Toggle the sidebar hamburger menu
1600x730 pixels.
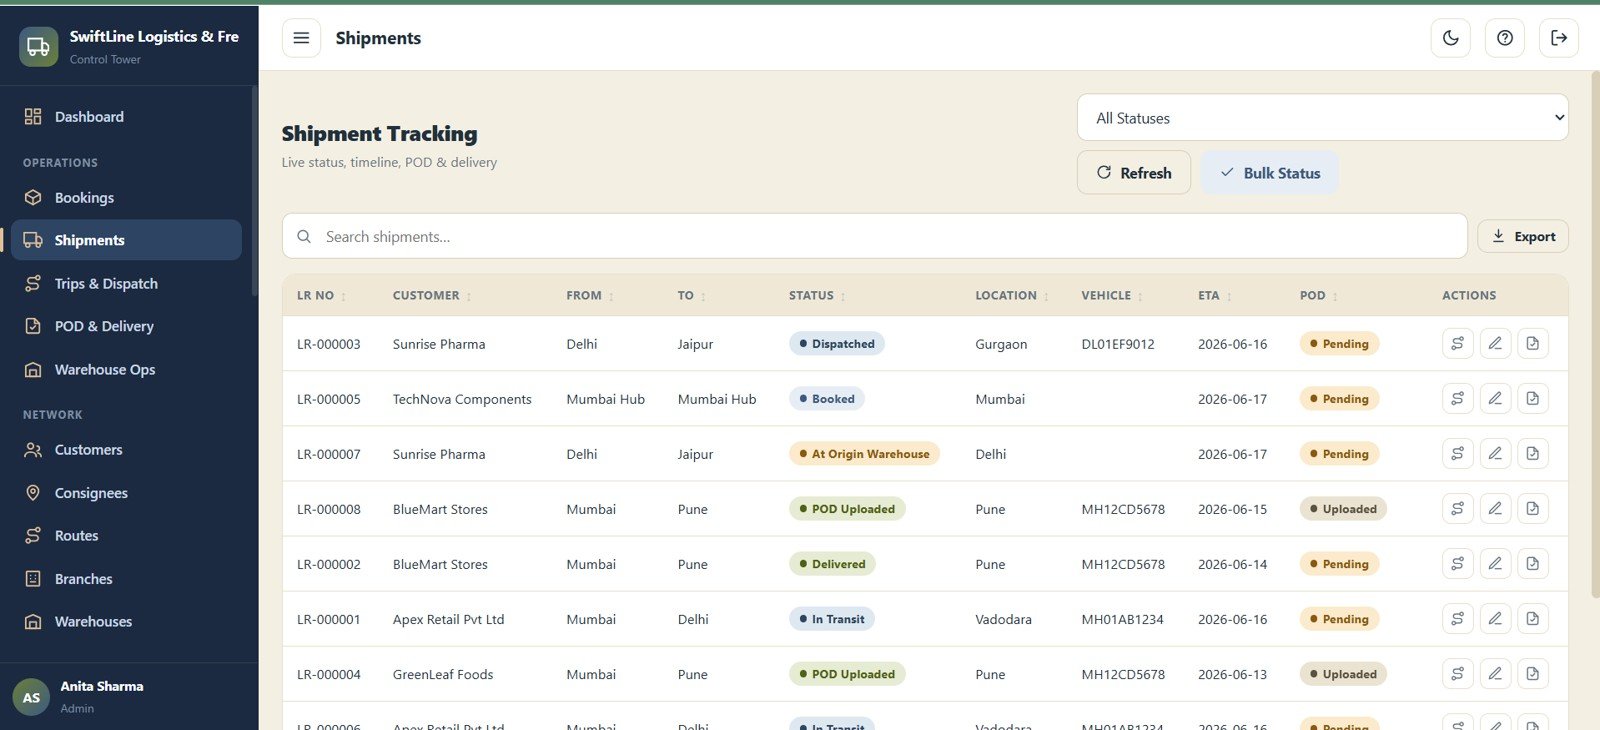click(301, 38)
